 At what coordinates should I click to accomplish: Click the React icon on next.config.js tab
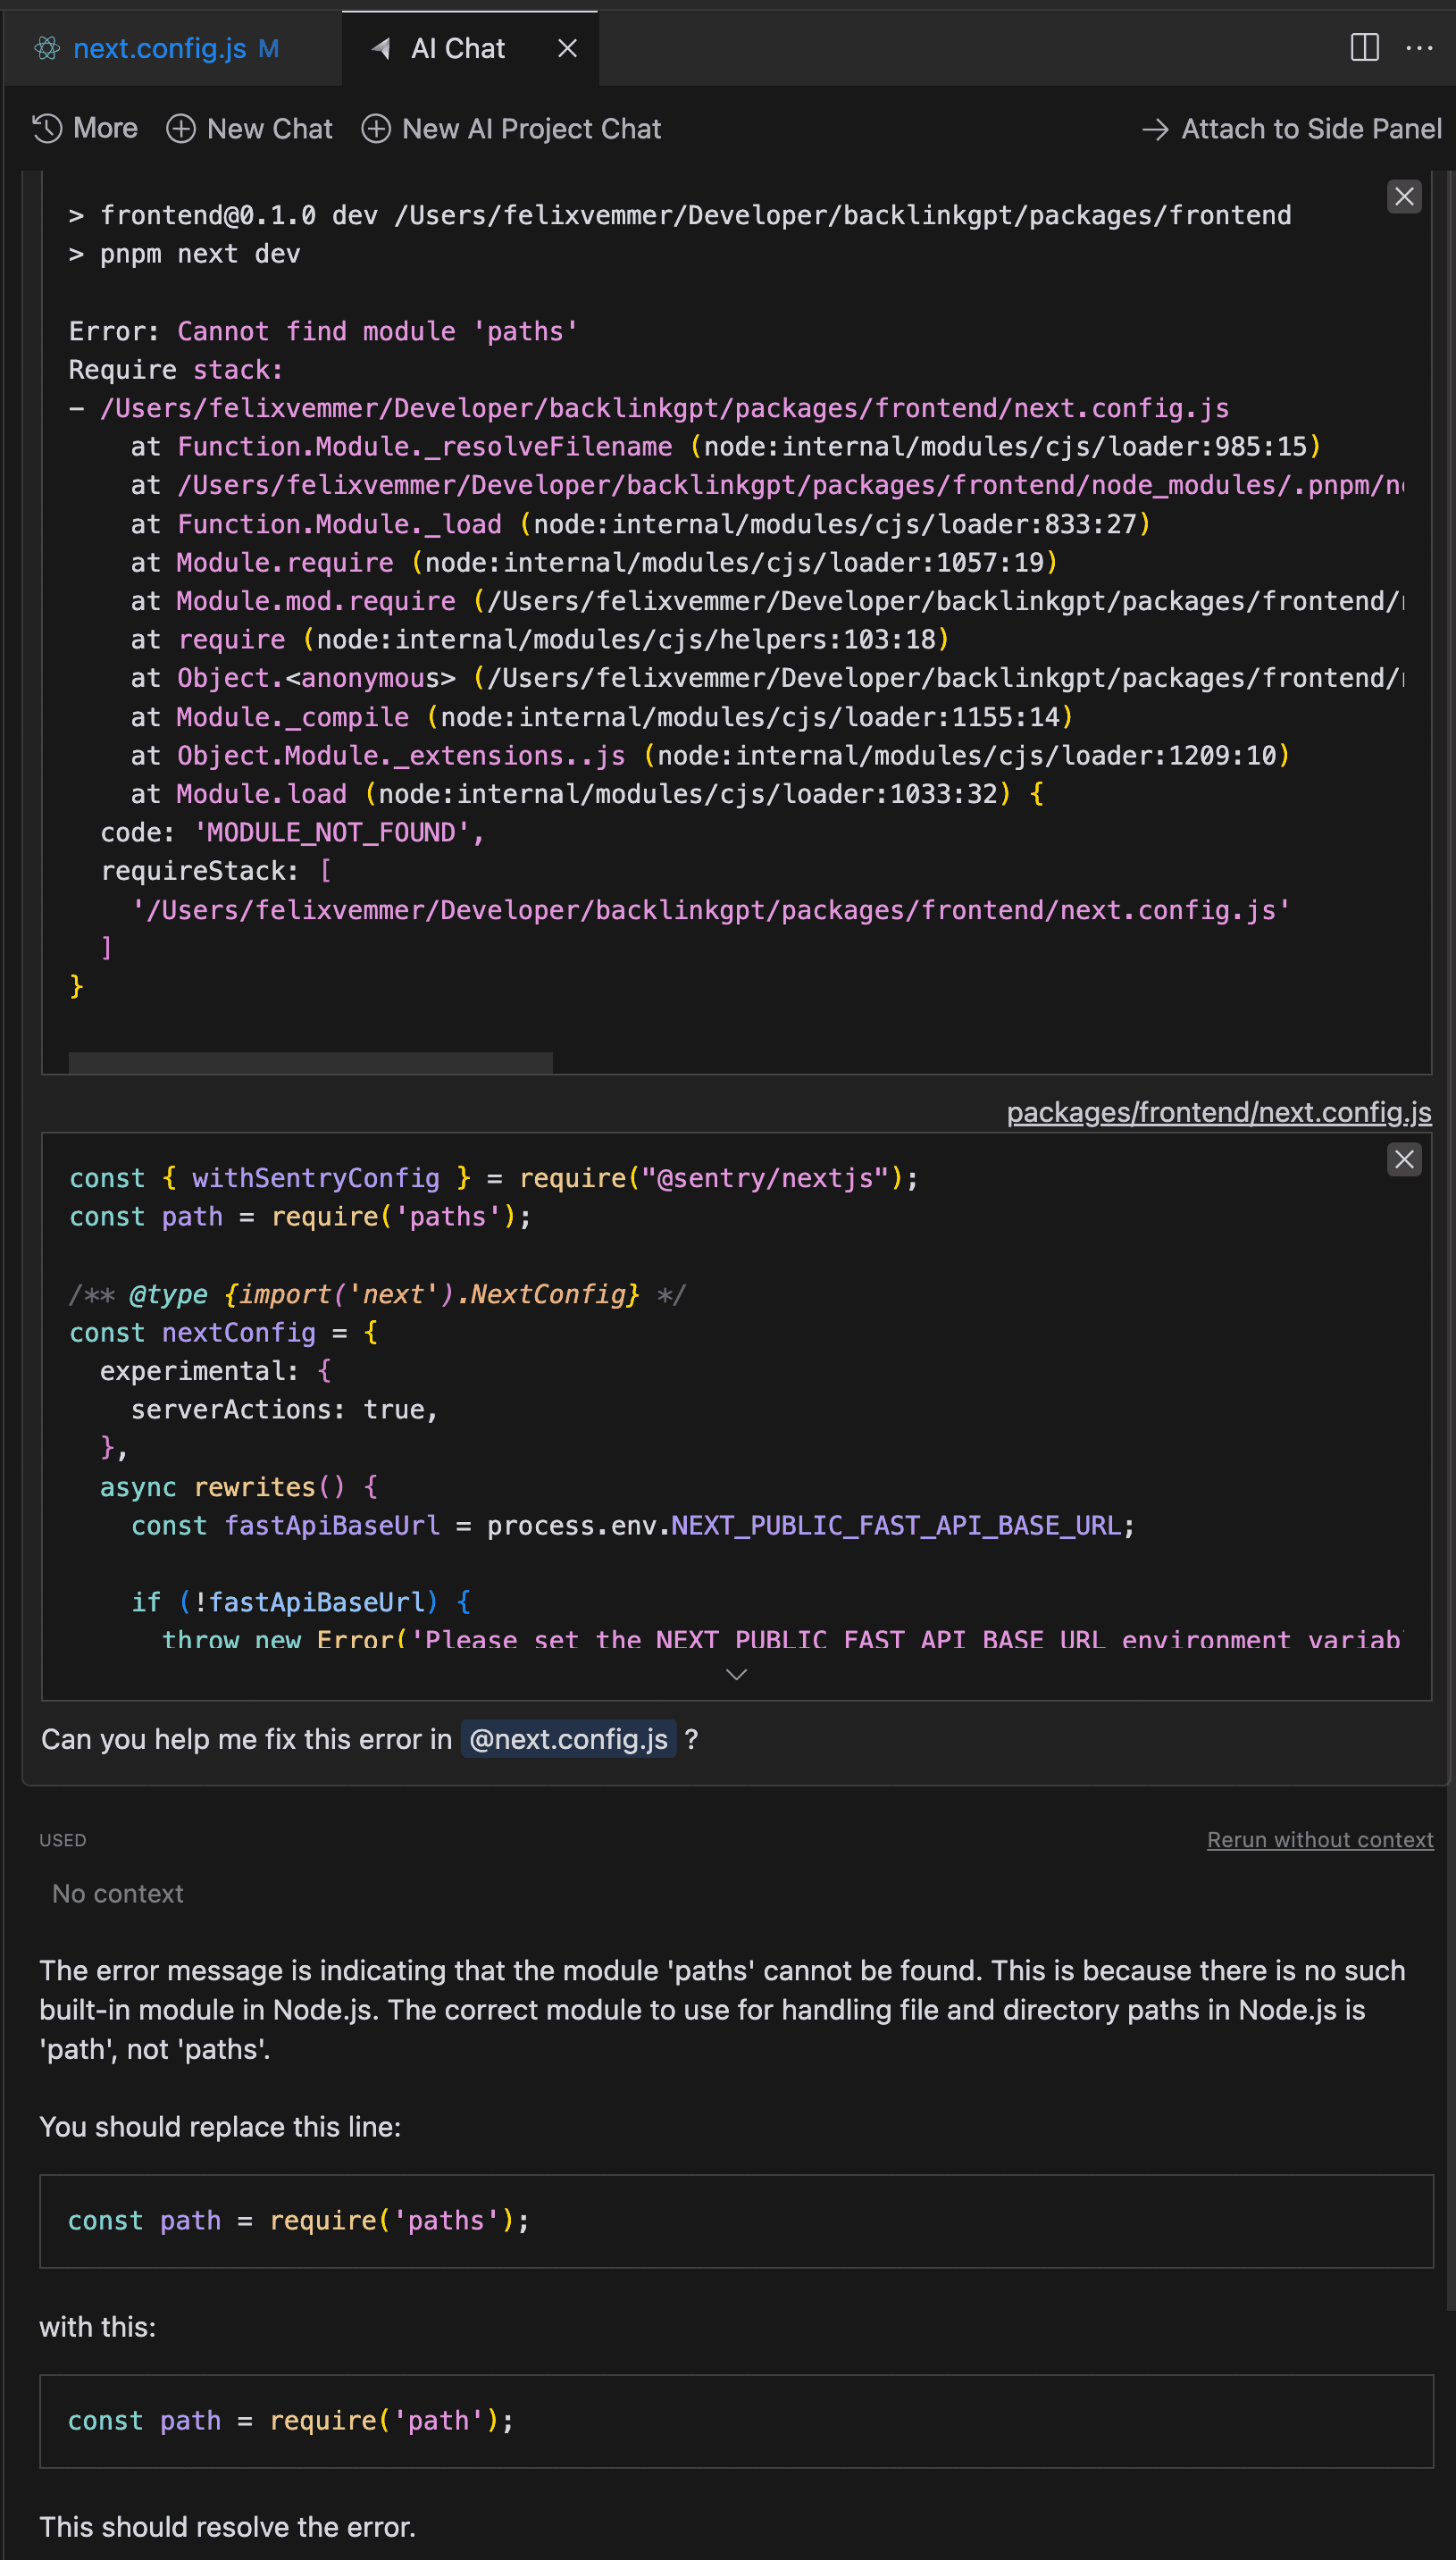[x=47, y=48]
